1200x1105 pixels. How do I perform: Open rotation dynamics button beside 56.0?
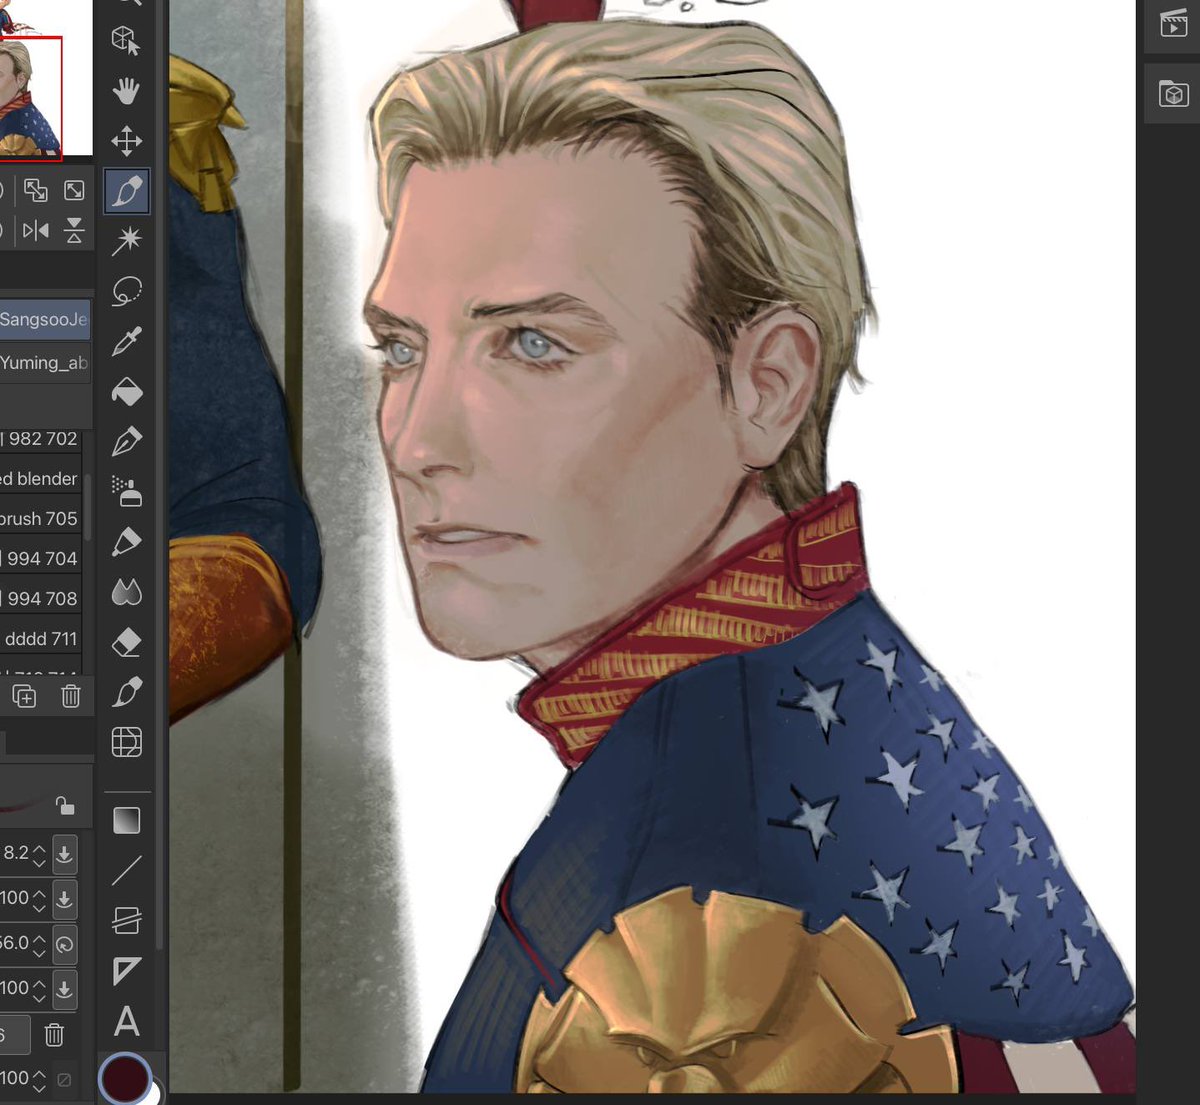64,944
